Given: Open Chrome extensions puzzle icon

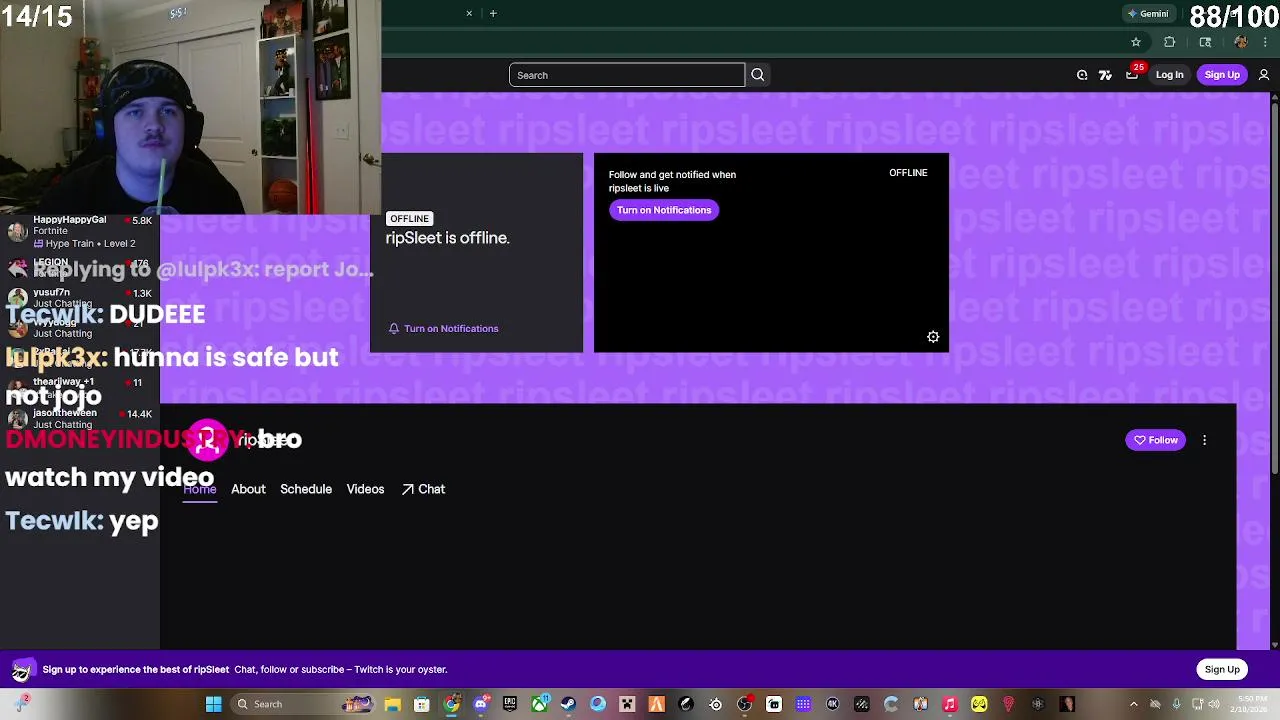Looking at the screenshot, I should (x=1169, y=42).
